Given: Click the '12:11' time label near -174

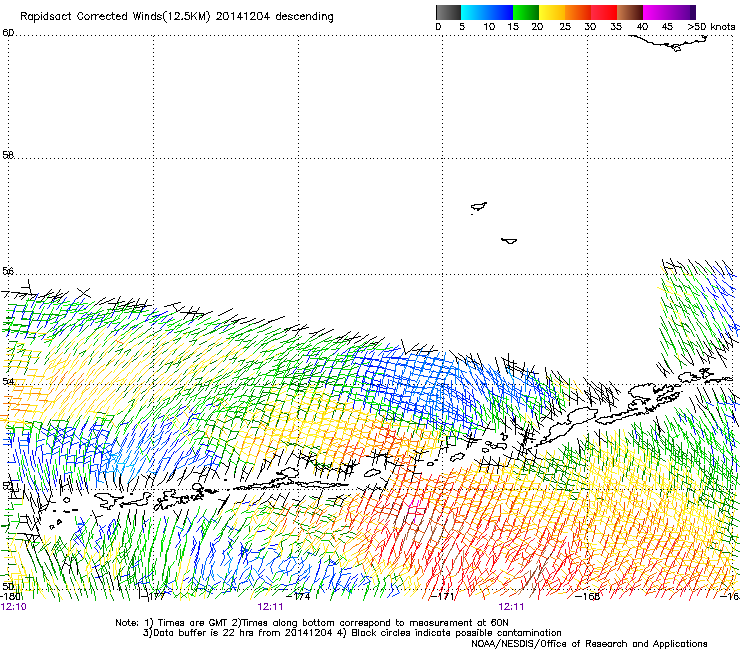Looking at the screenshot, I should click(x=270, y=607).
